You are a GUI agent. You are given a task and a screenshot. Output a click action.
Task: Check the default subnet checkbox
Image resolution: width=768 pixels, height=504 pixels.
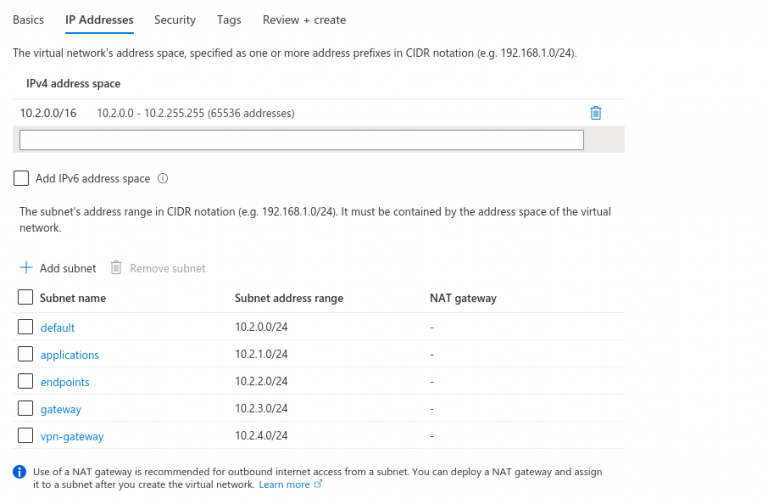(x=25, y=327)
